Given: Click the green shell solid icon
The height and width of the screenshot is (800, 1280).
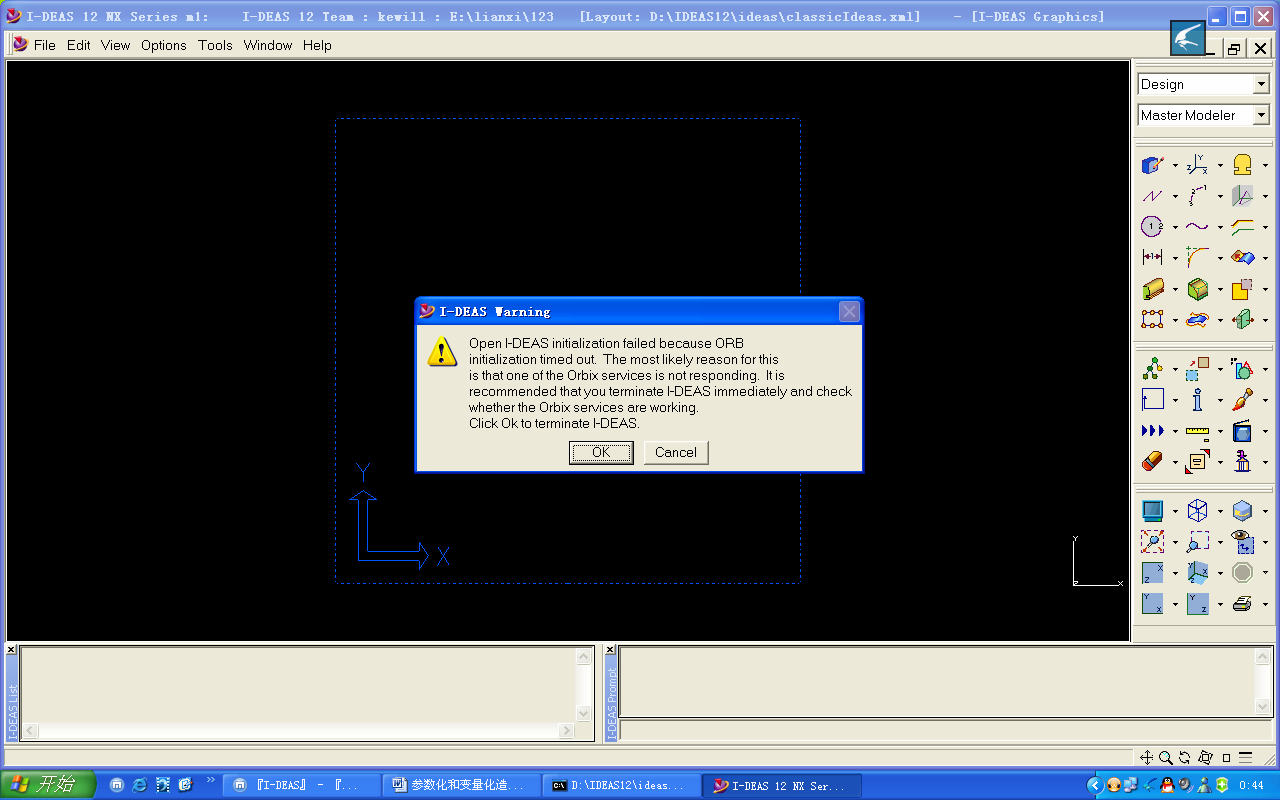Looking at the screenshot, I should 1197,290.
